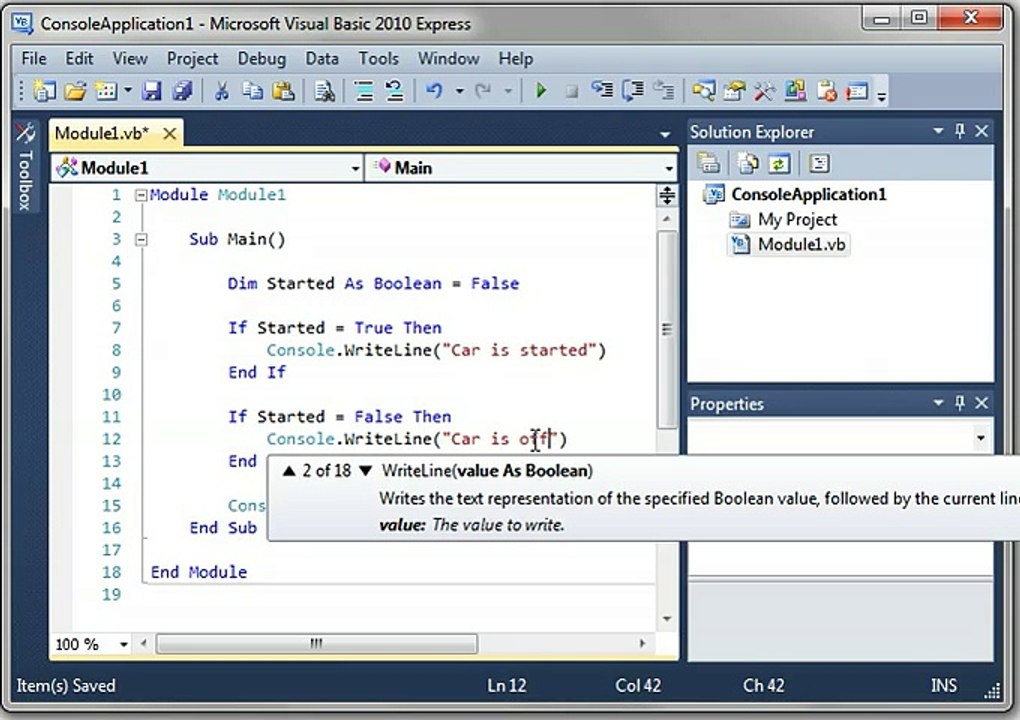Collapse the Sub Main outlining region
Viewport: 1020px width, 720px height.
click(141, 240)
